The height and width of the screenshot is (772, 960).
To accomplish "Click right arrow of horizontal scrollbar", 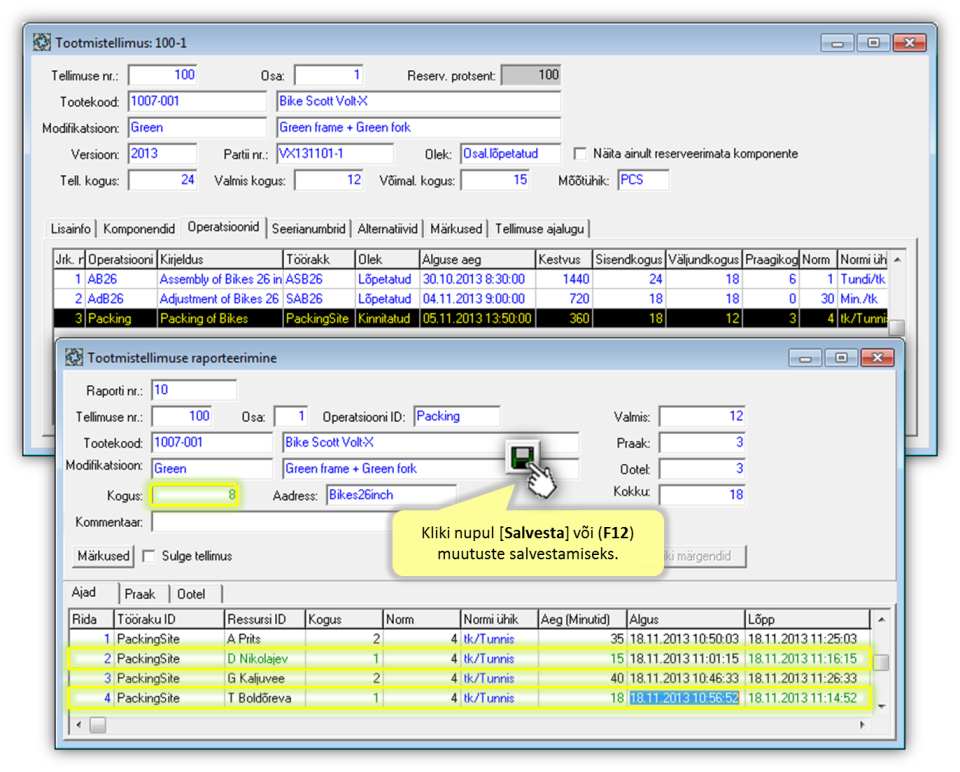I will (862, 725).
